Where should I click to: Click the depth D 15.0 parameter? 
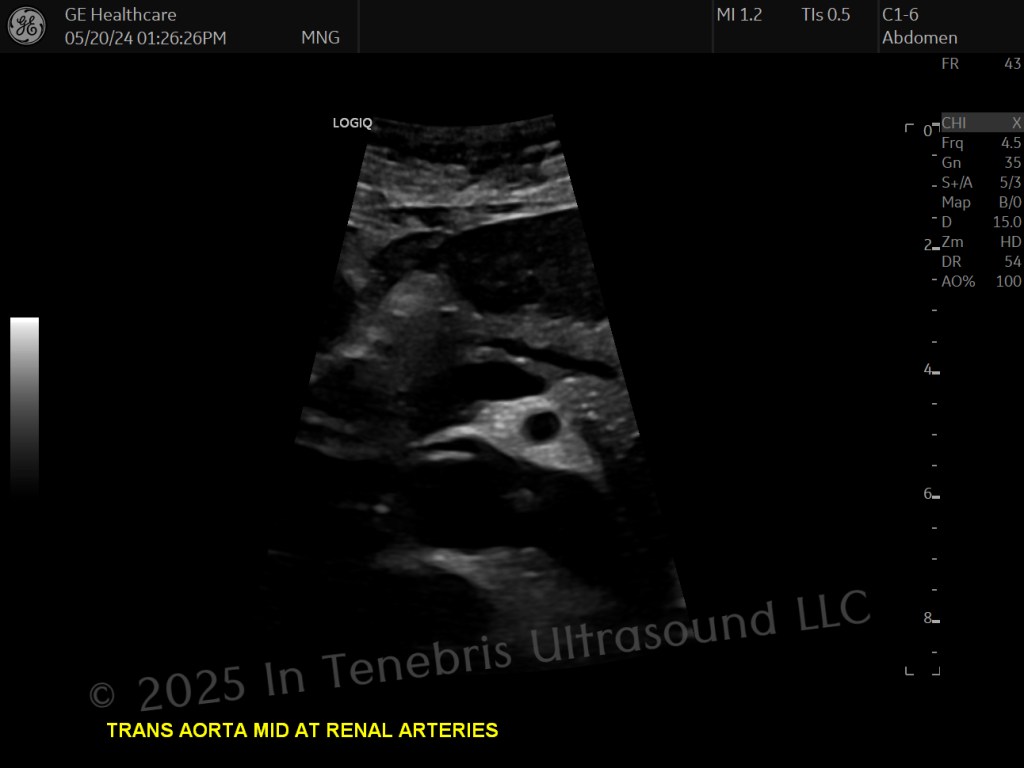(x=981, y=222)
